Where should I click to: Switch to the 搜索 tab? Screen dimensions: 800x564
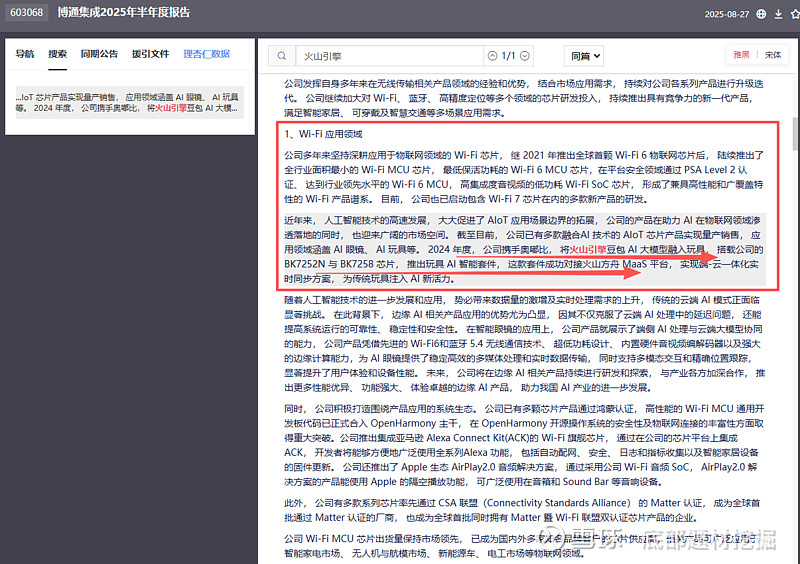58,54
